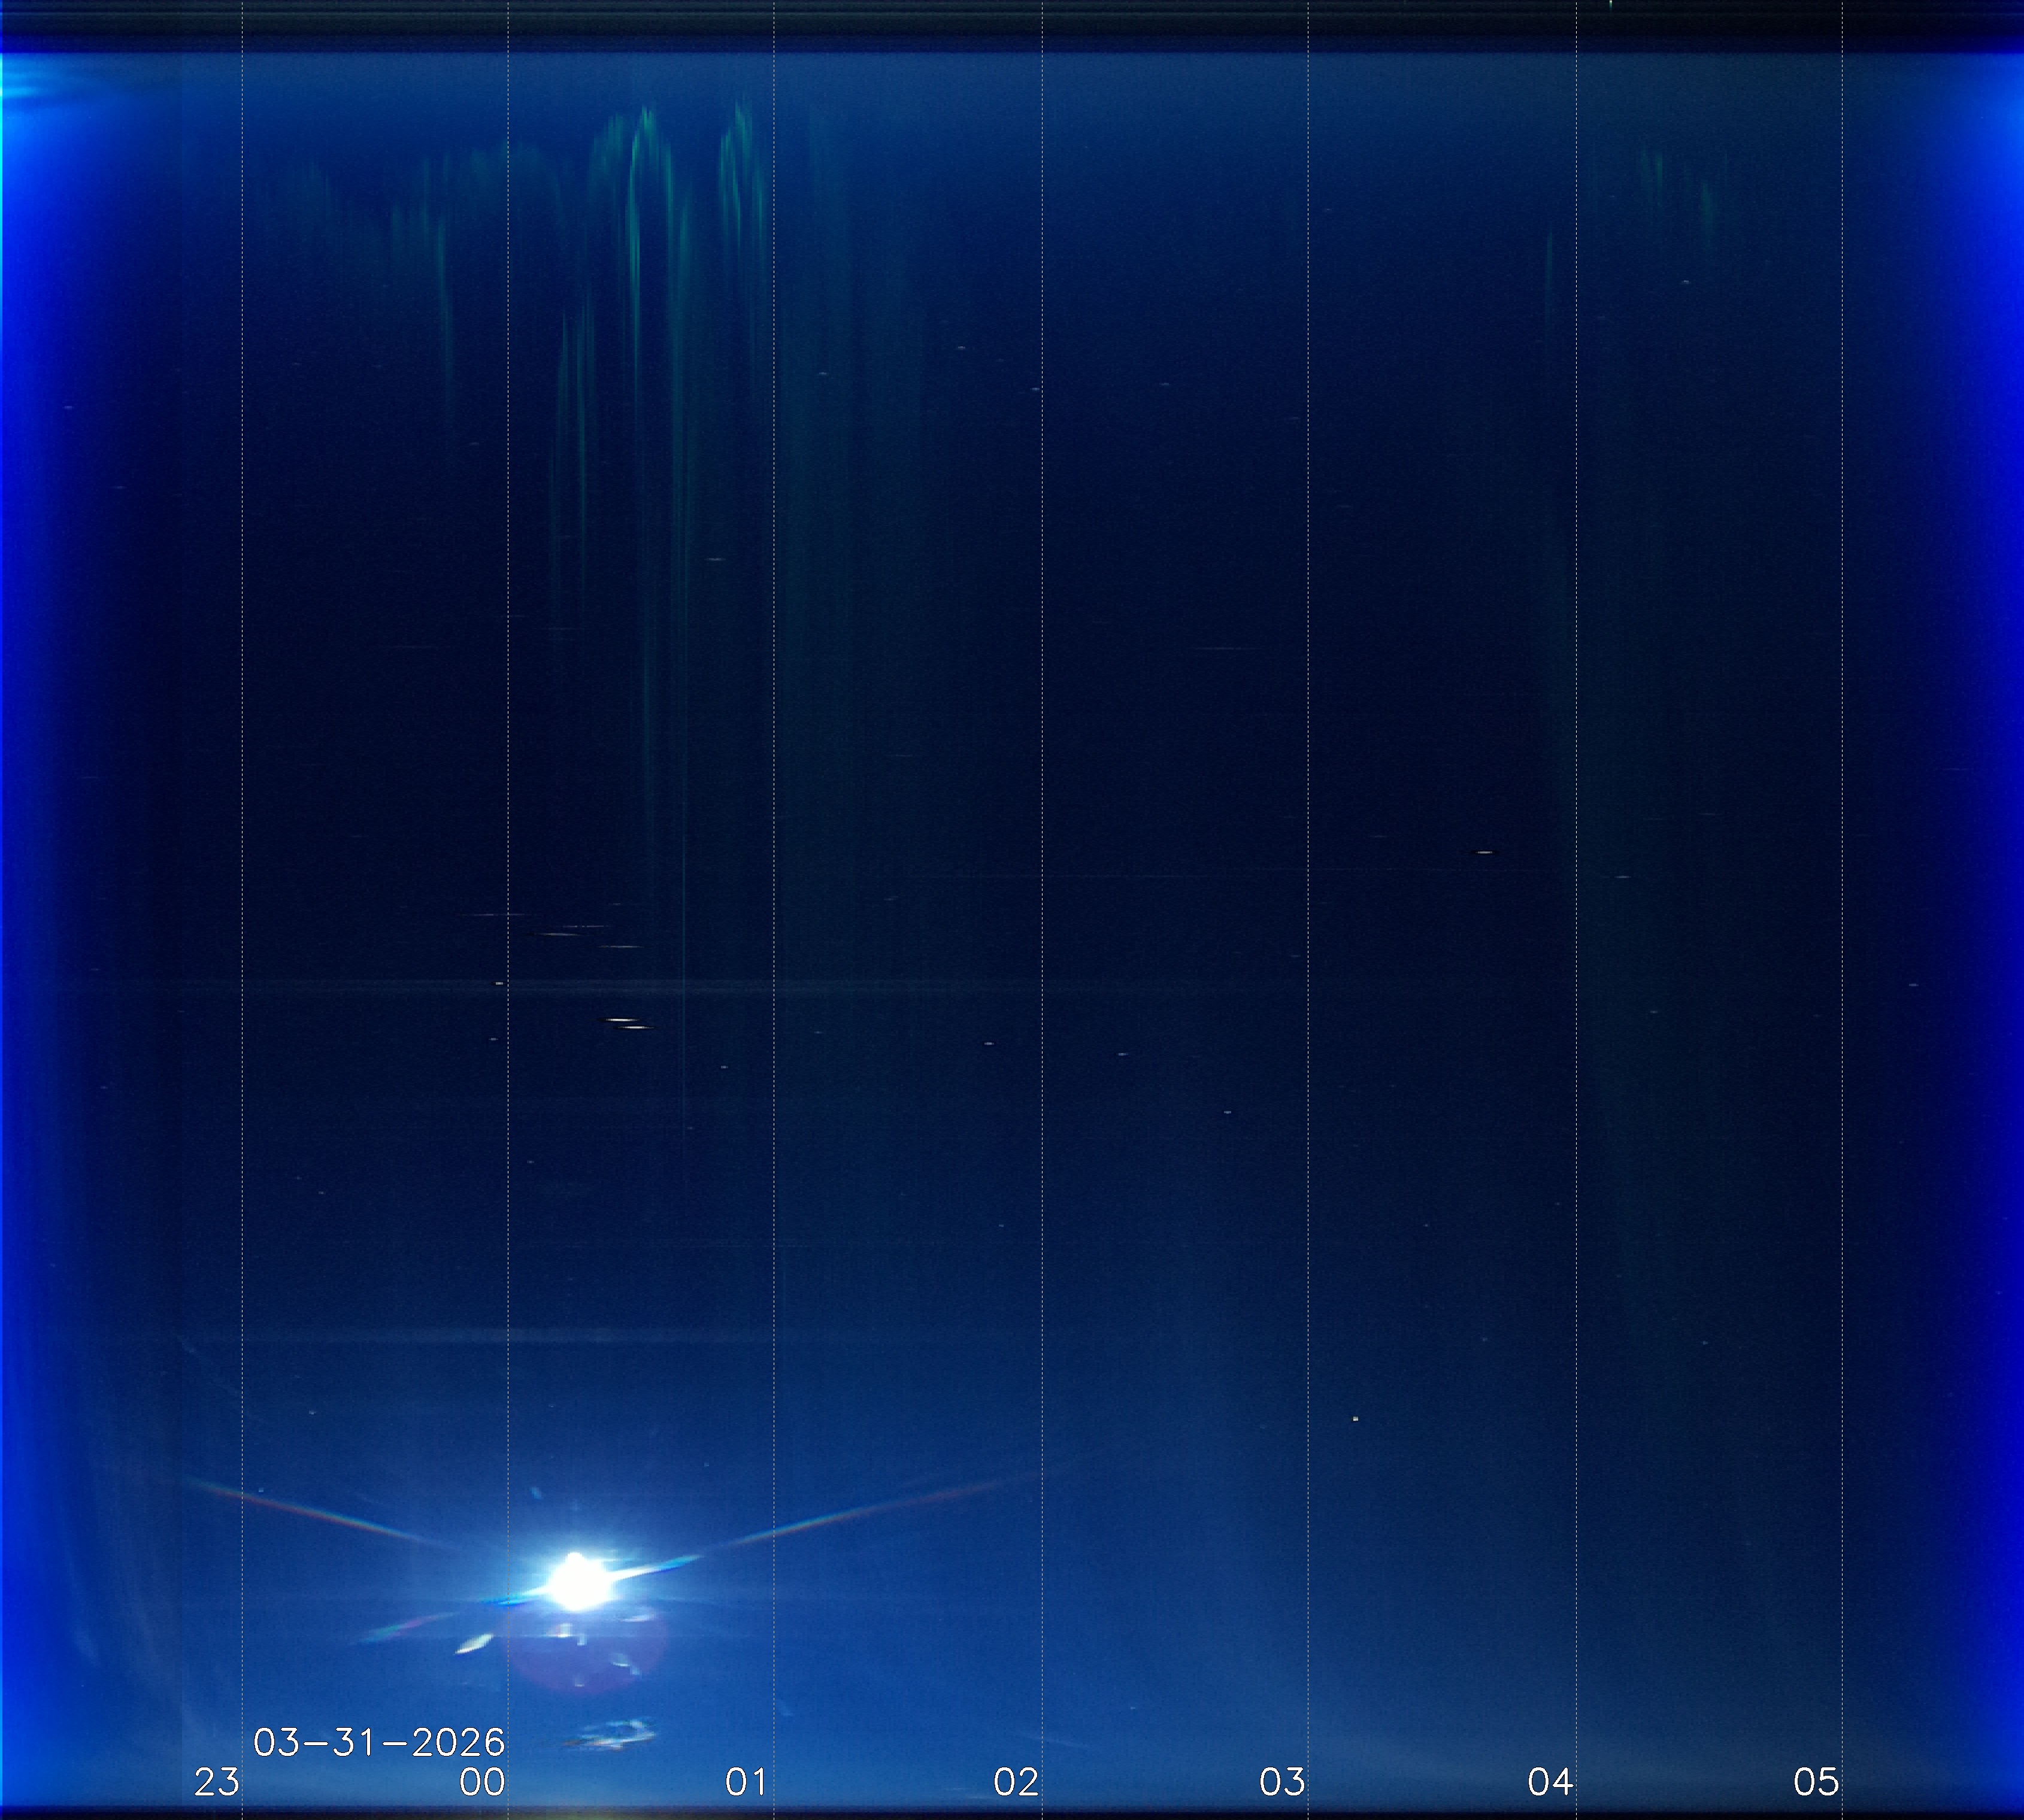Viewport: 2024px width, 1820px height.
Task: Click the 03-31-2026 date text
Action: [x=379, y=1742]
